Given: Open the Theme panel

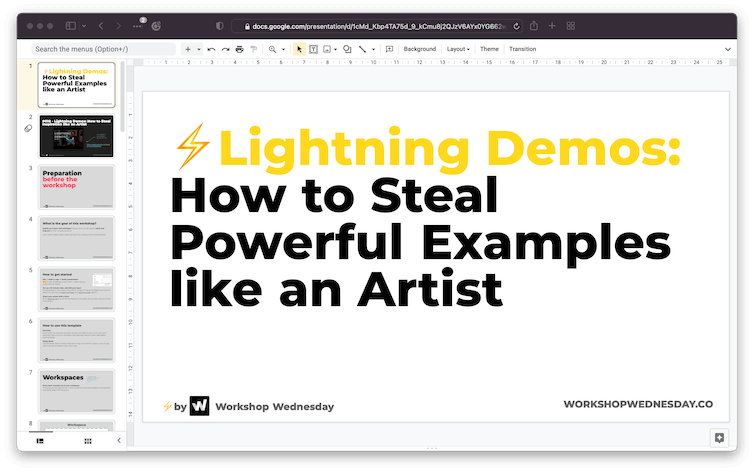Looking at the screenshot, I should point(489,49).
